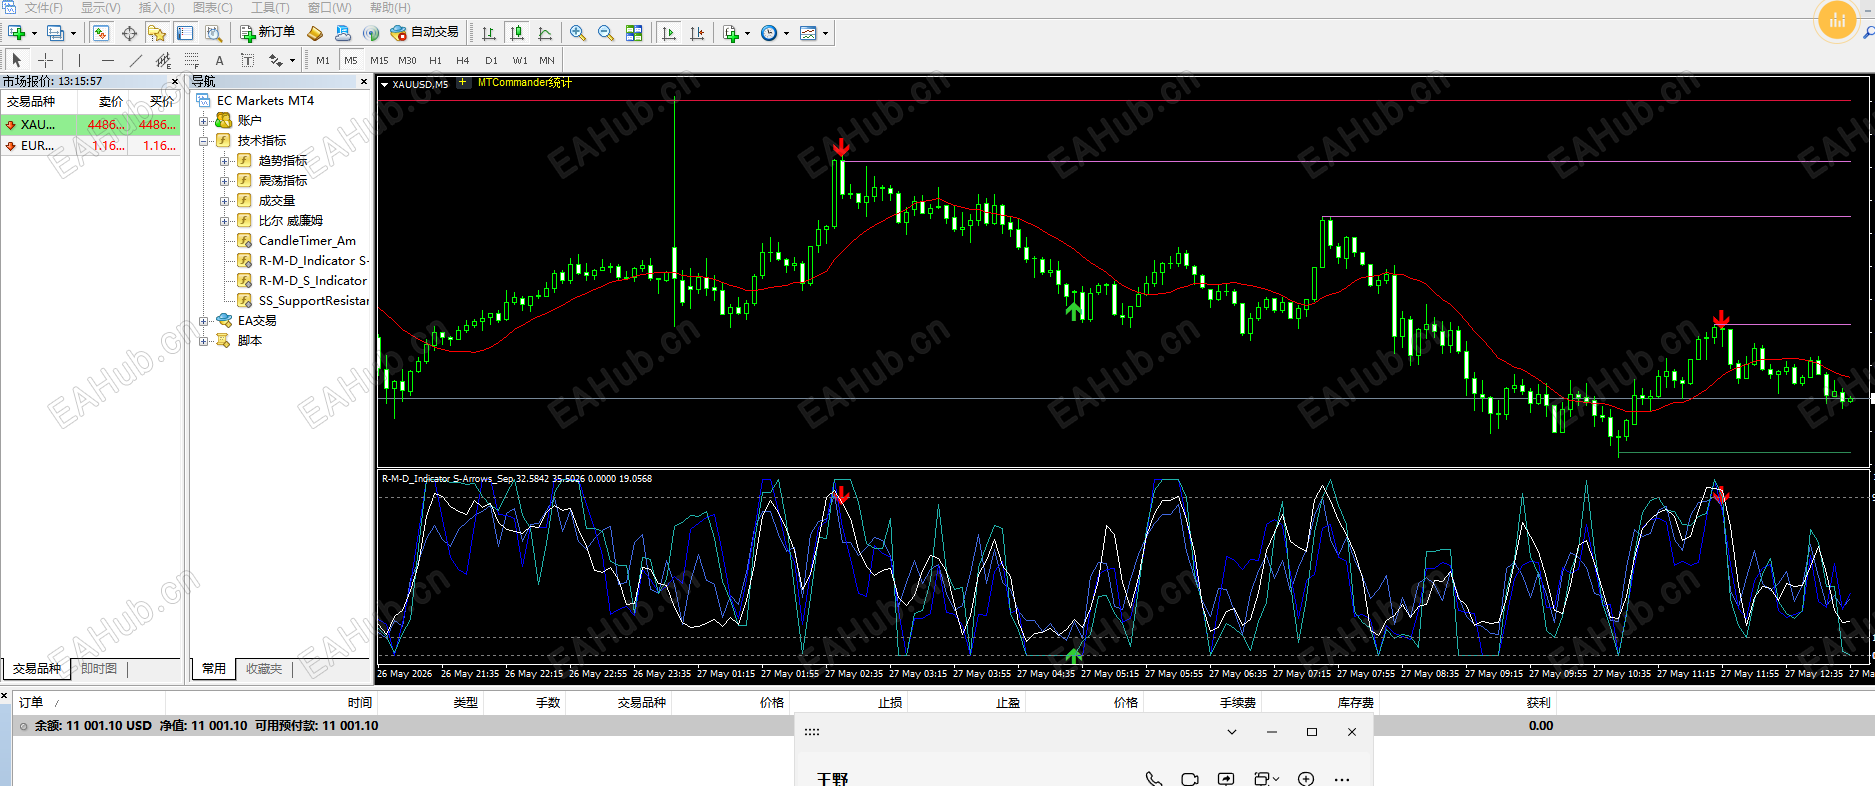
Task: Switch chart to candlestick mode
Action: [517, 33]
